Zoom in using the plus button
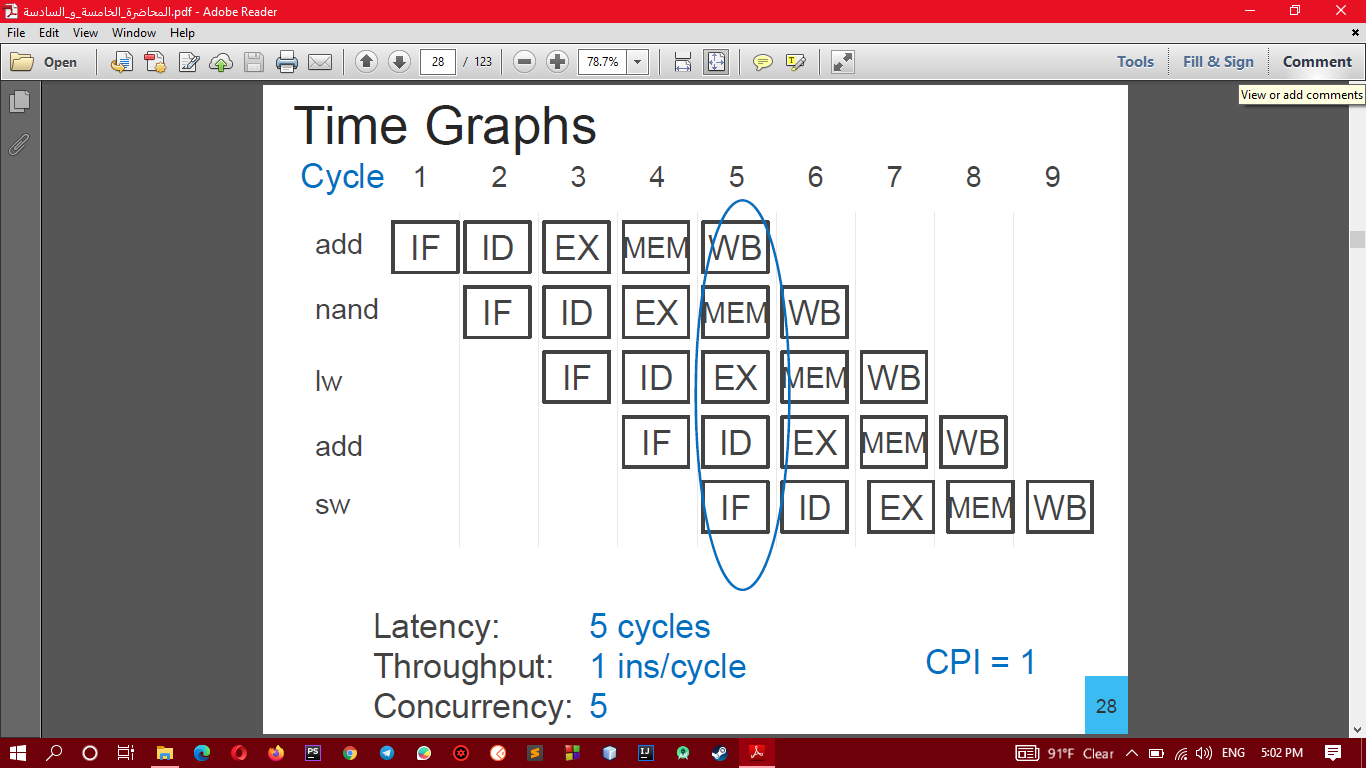This screenshot has width=1366, height=768. tap(557, 62)
